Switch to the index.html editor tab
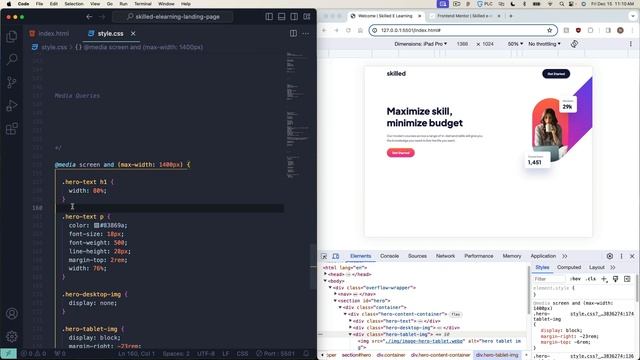 click(49, 33)
